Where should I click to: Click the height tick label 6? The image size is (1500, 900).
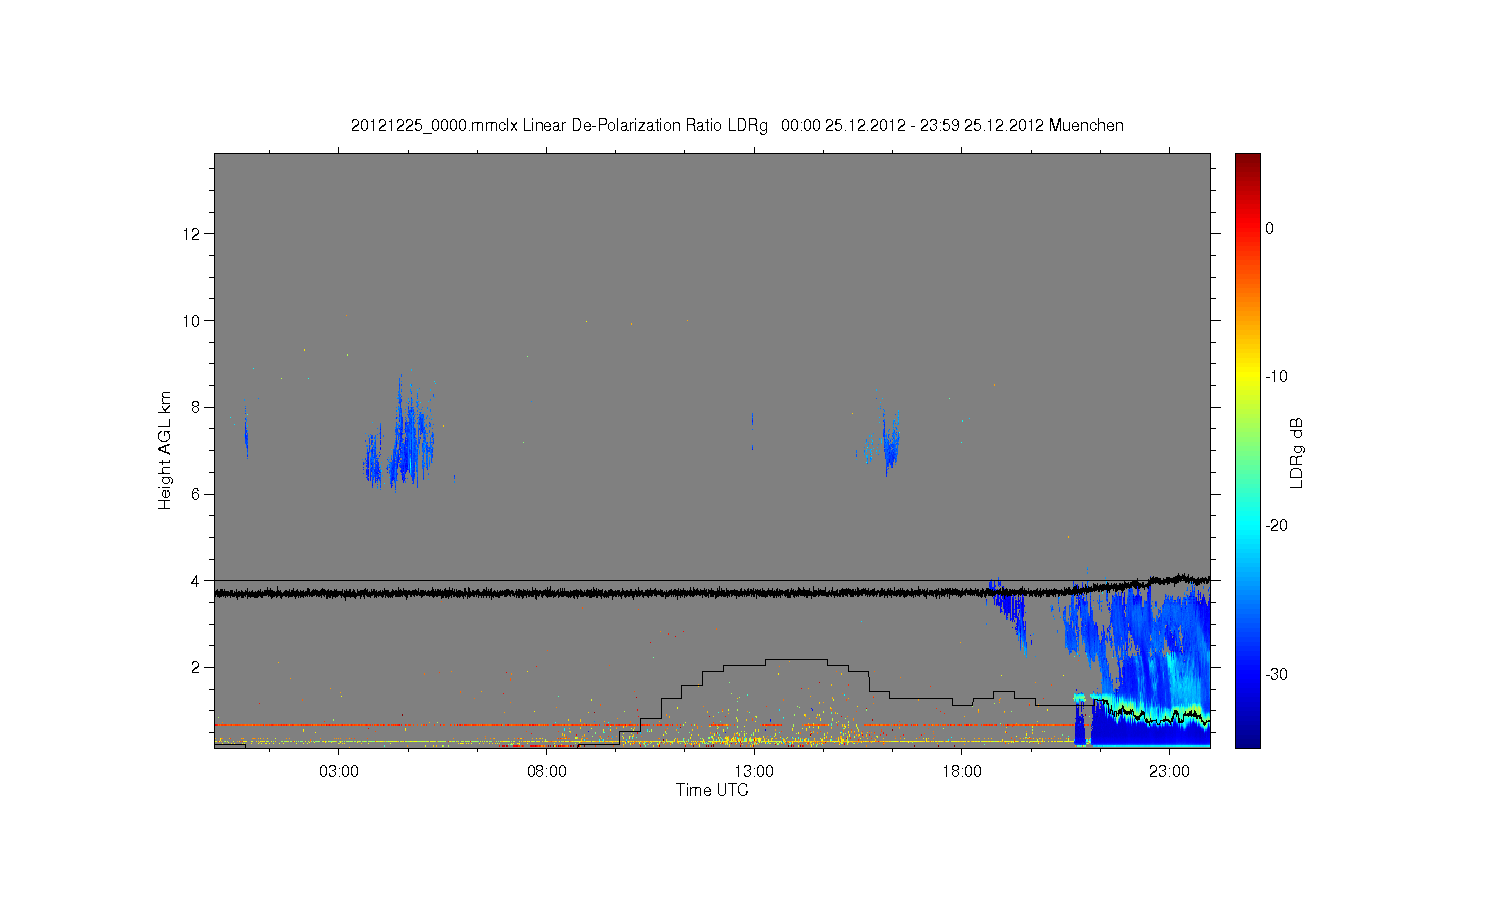pyautogui.click(x=196, y=494)
